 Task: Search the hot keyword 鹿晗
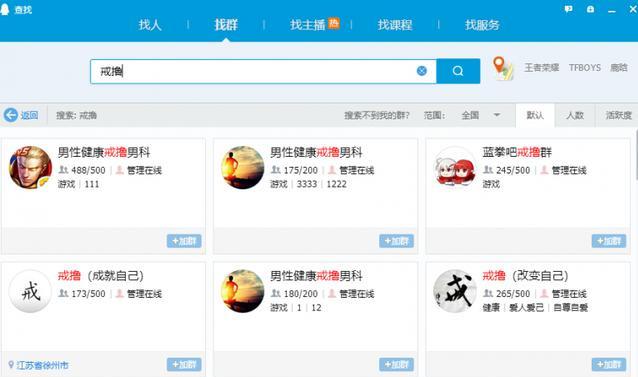[x=619, y=68]
